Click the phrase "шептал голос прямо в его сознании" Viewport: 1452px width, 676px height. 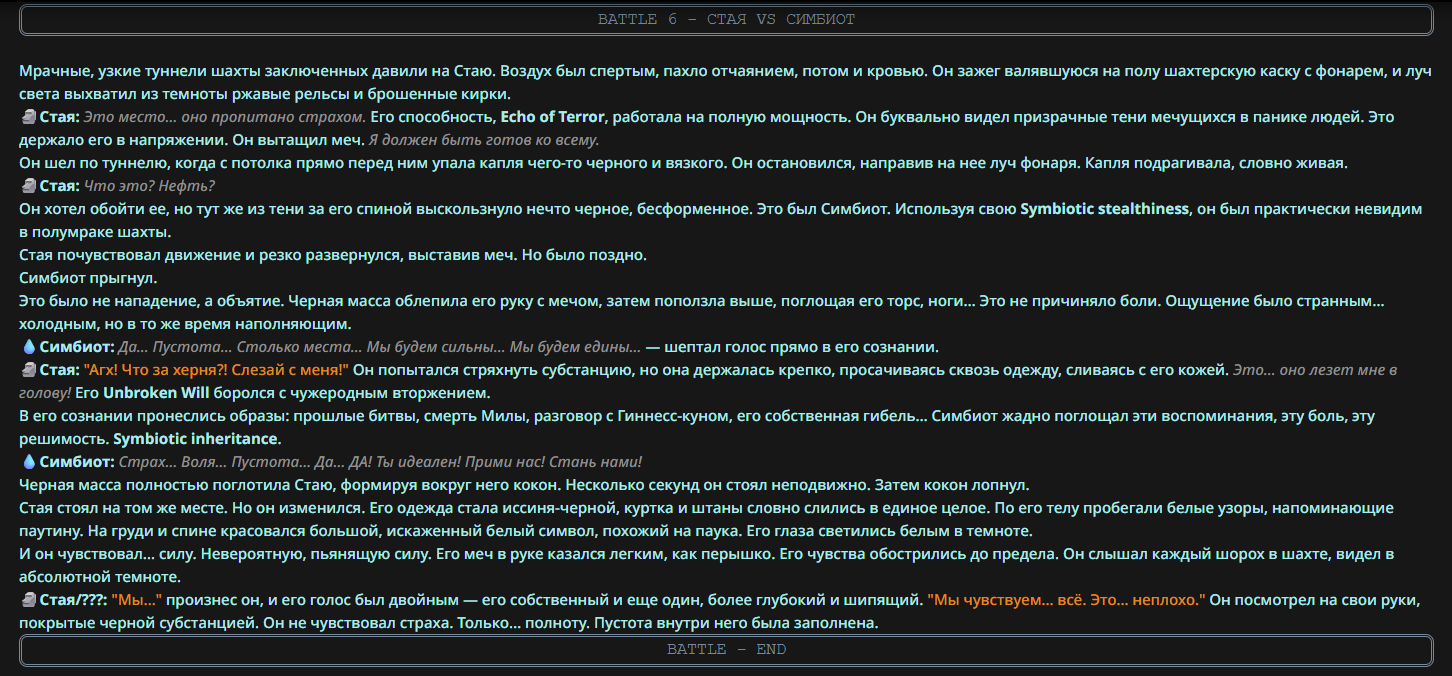pos(801,348)
